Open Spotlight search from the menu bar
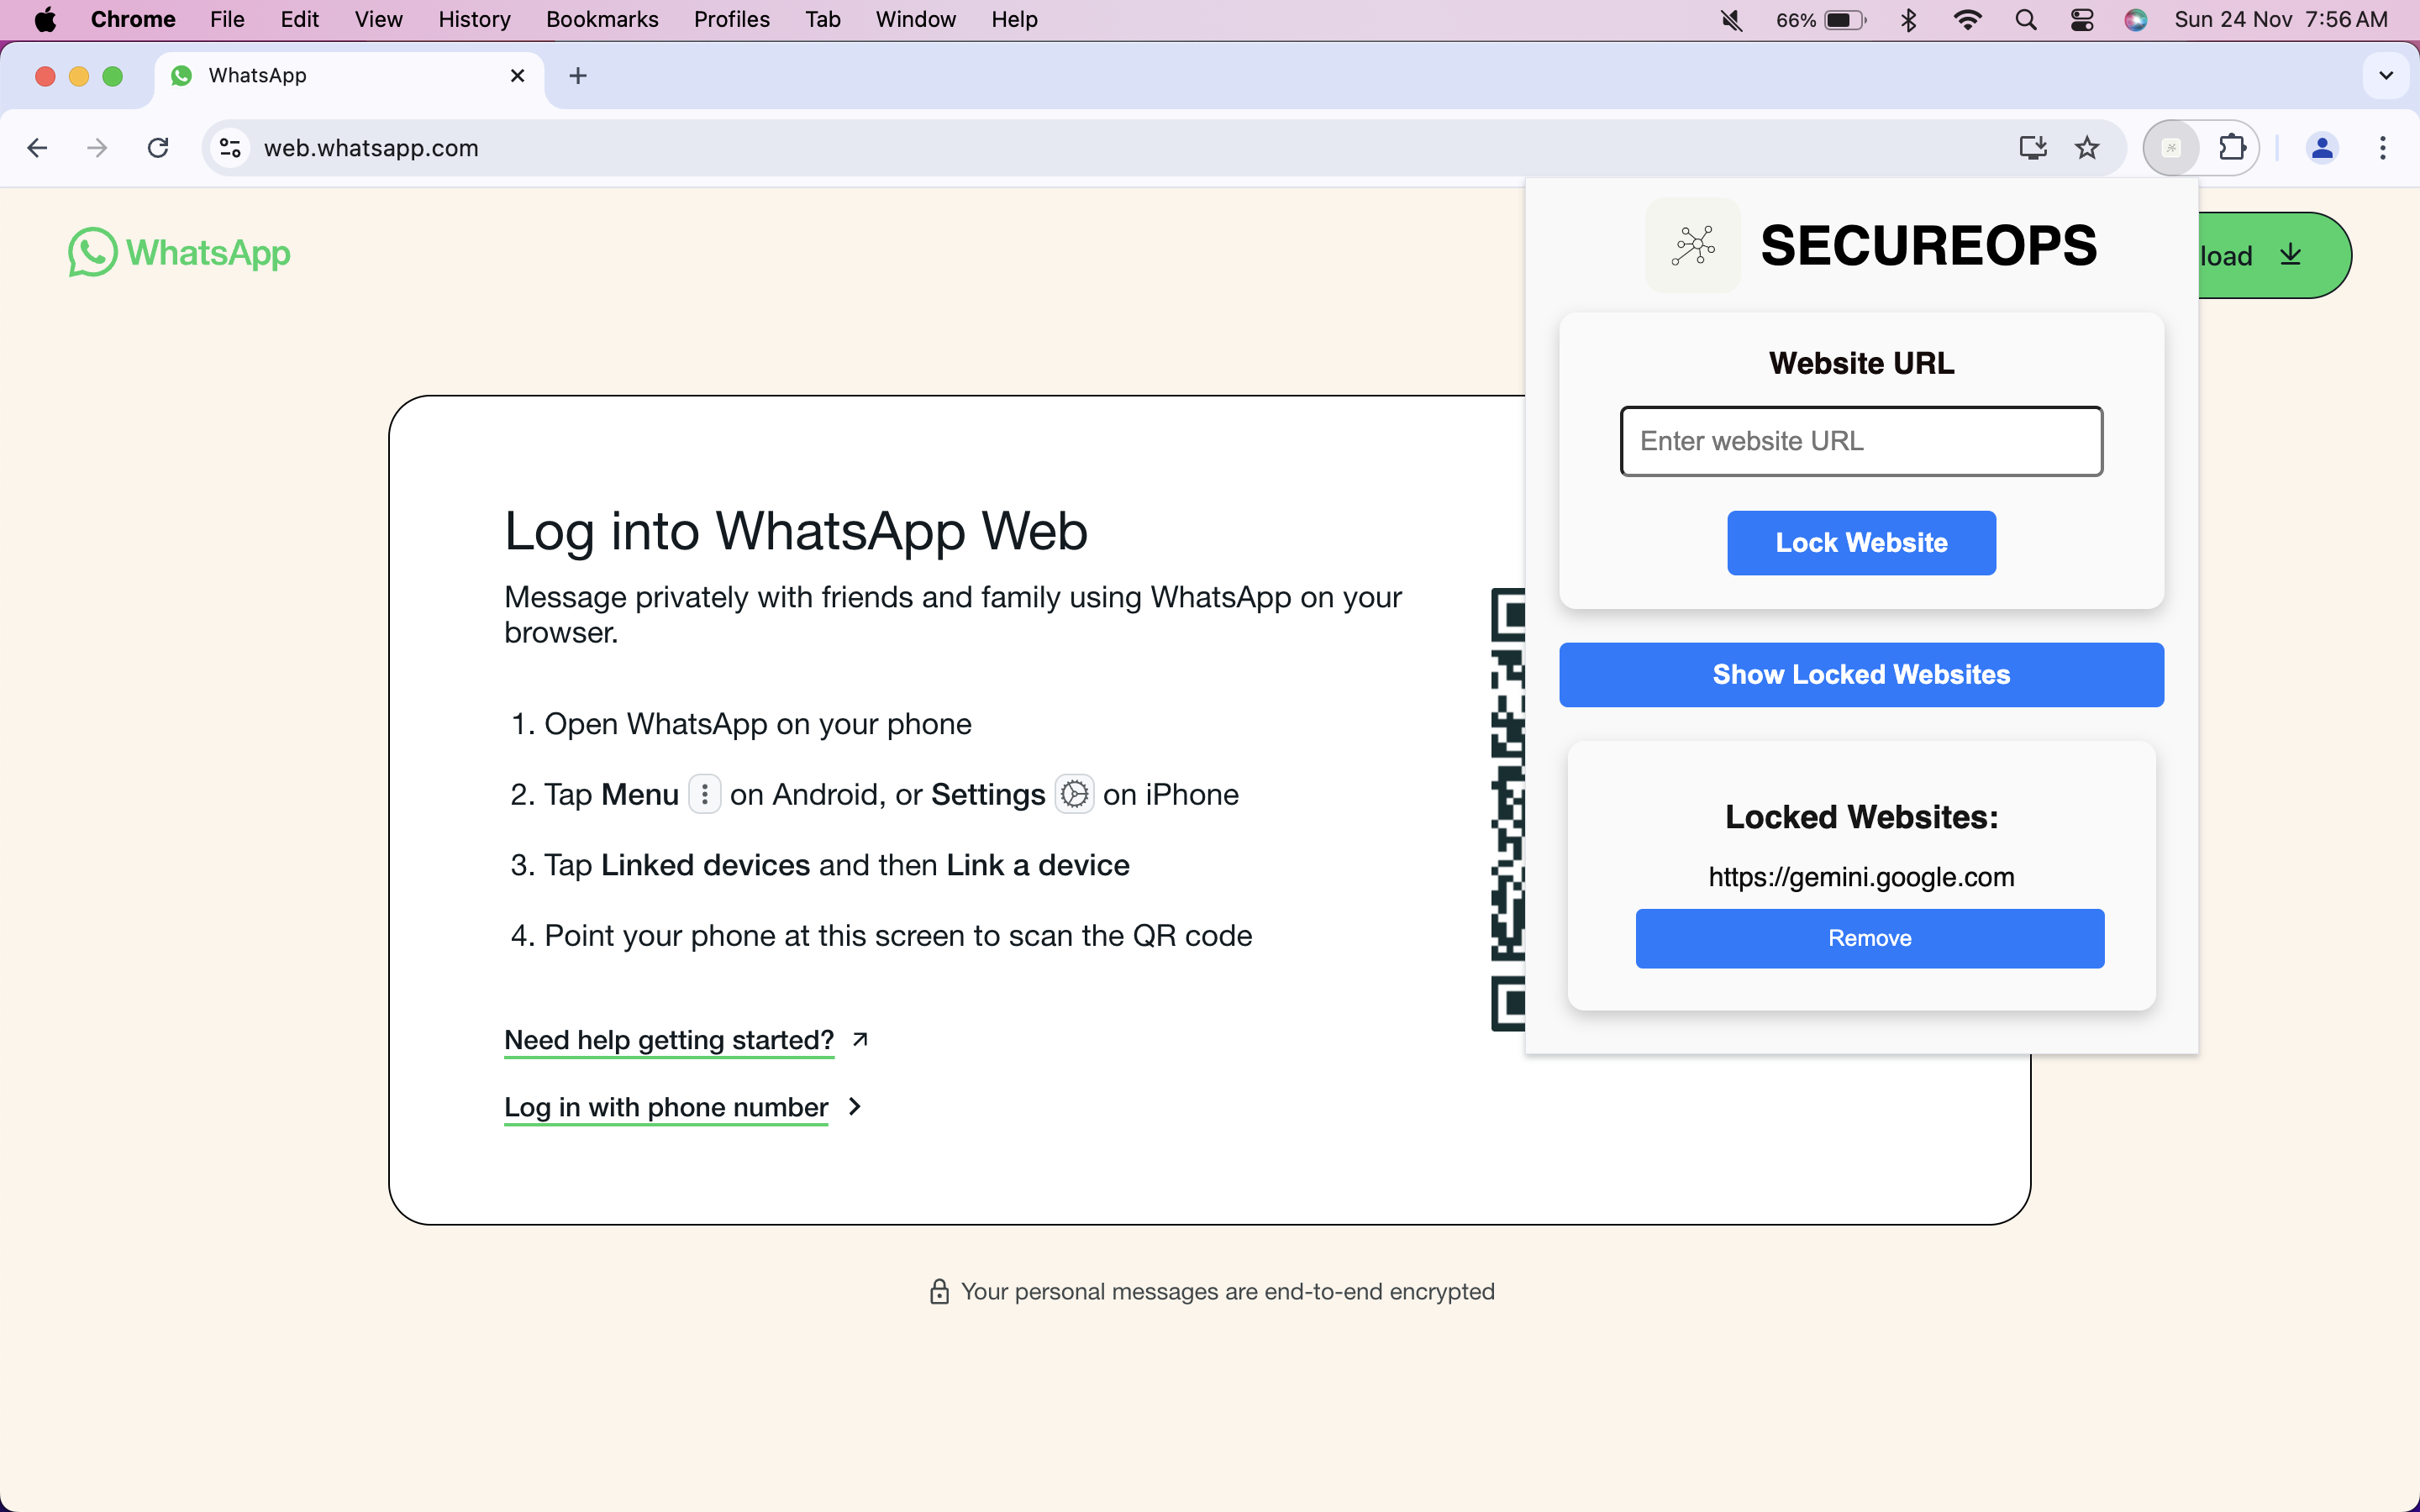This screenshot has height=1512, width=2420. pos(2026,19)
